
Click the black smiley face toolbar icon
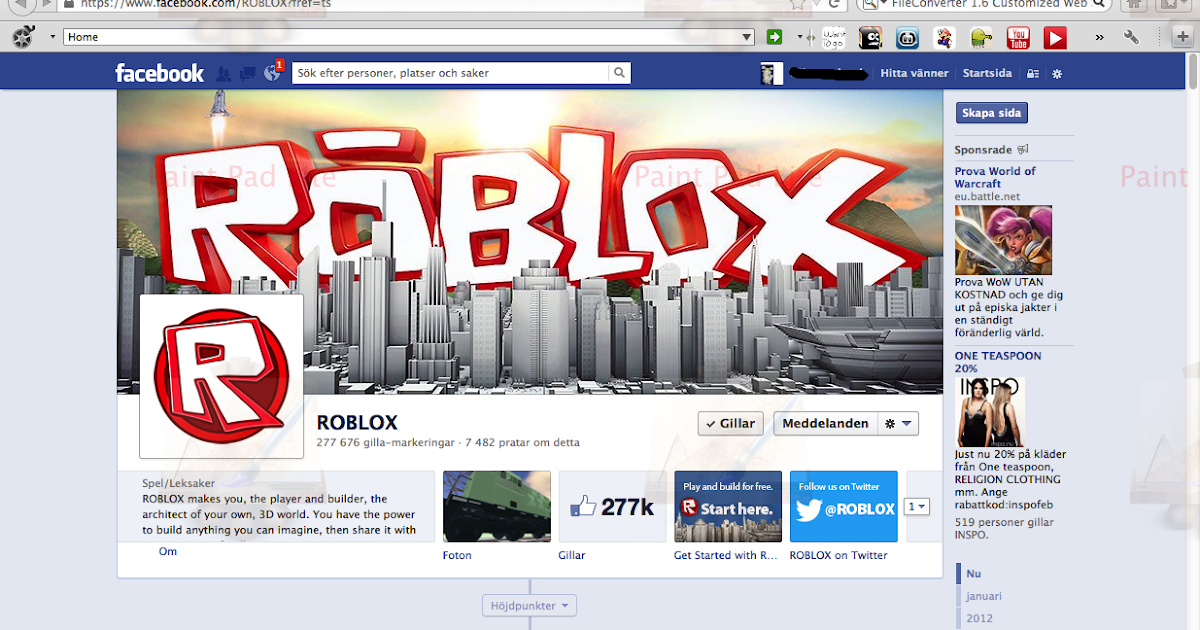(x=871, y=38)
